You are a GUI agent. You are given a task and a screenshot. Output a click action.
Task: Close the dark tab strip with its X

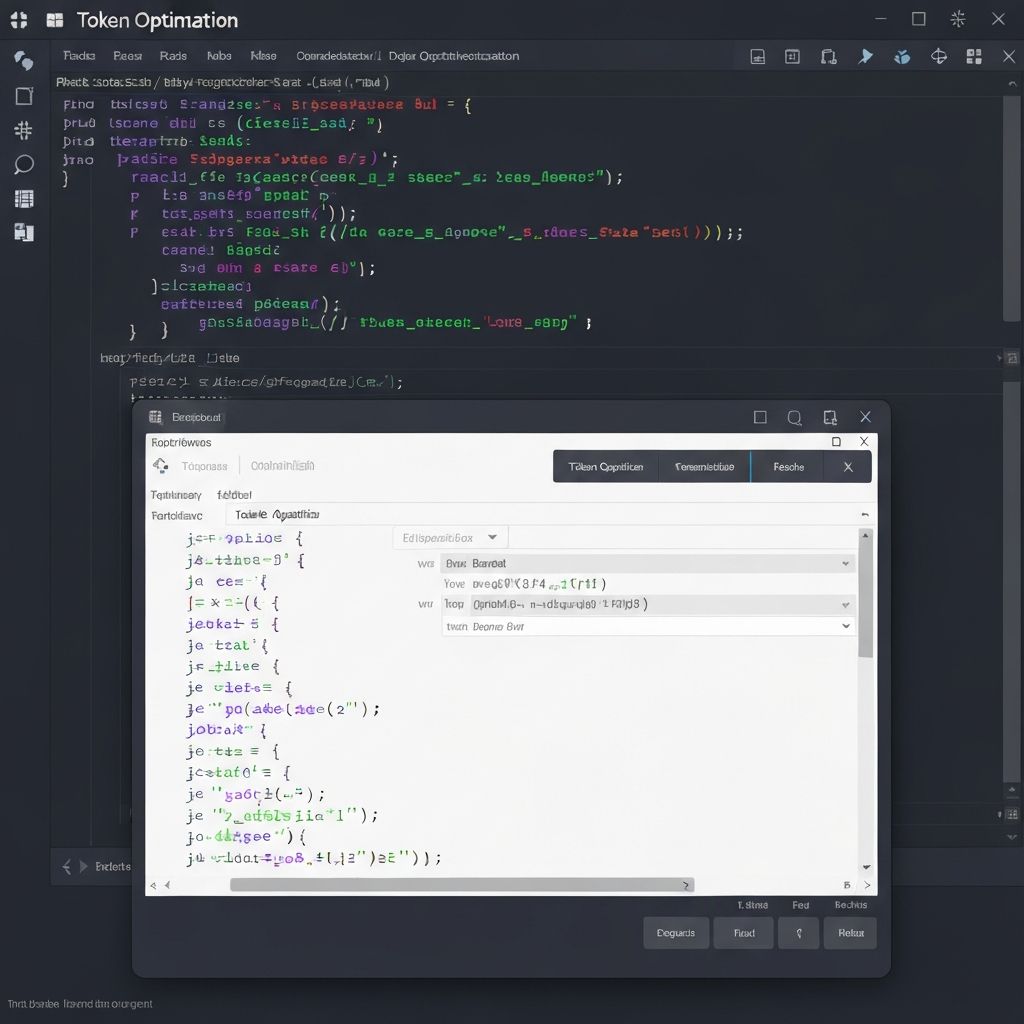(x=848, y=467)
